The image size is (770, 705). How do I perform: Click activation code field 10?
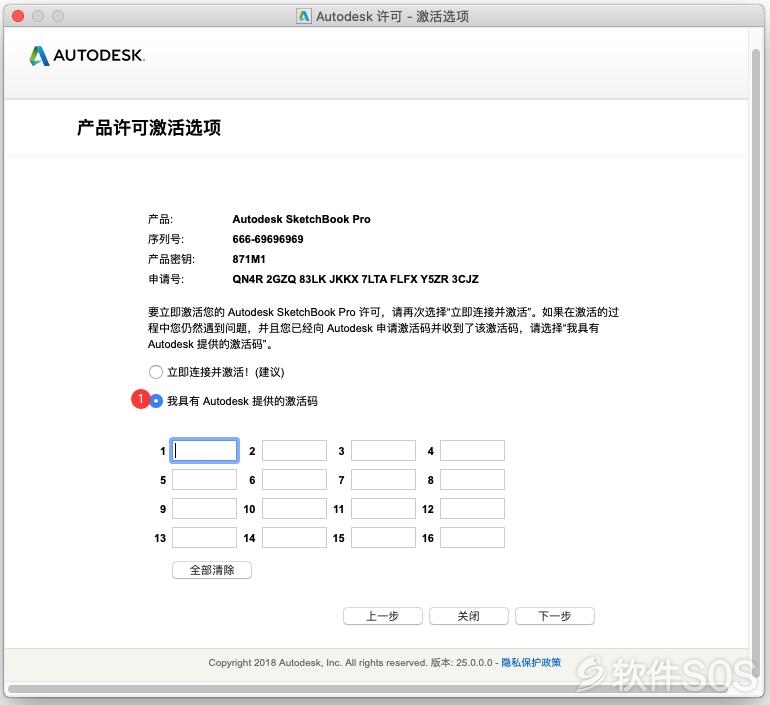(294, 509)
